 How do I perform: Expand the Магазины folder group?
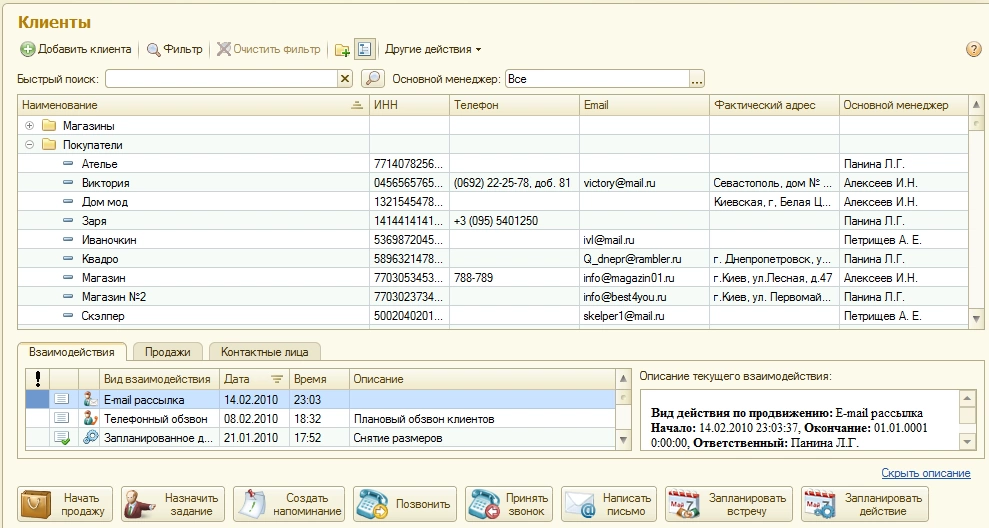29,126
